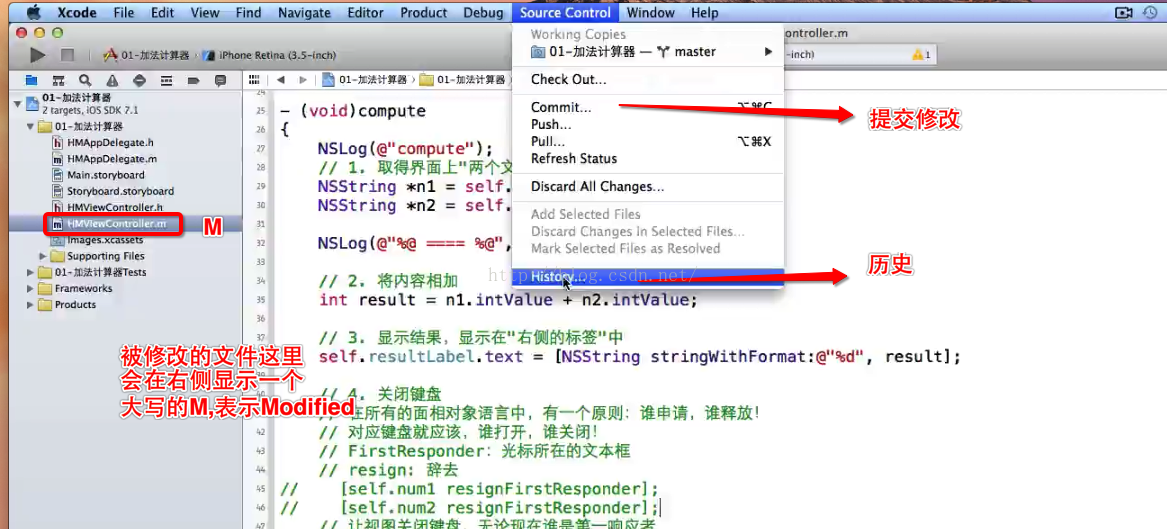Select the scheme 01-加法计算器 in the toolbar
This screenshot has width=1167, height=529.
point(147,56)
